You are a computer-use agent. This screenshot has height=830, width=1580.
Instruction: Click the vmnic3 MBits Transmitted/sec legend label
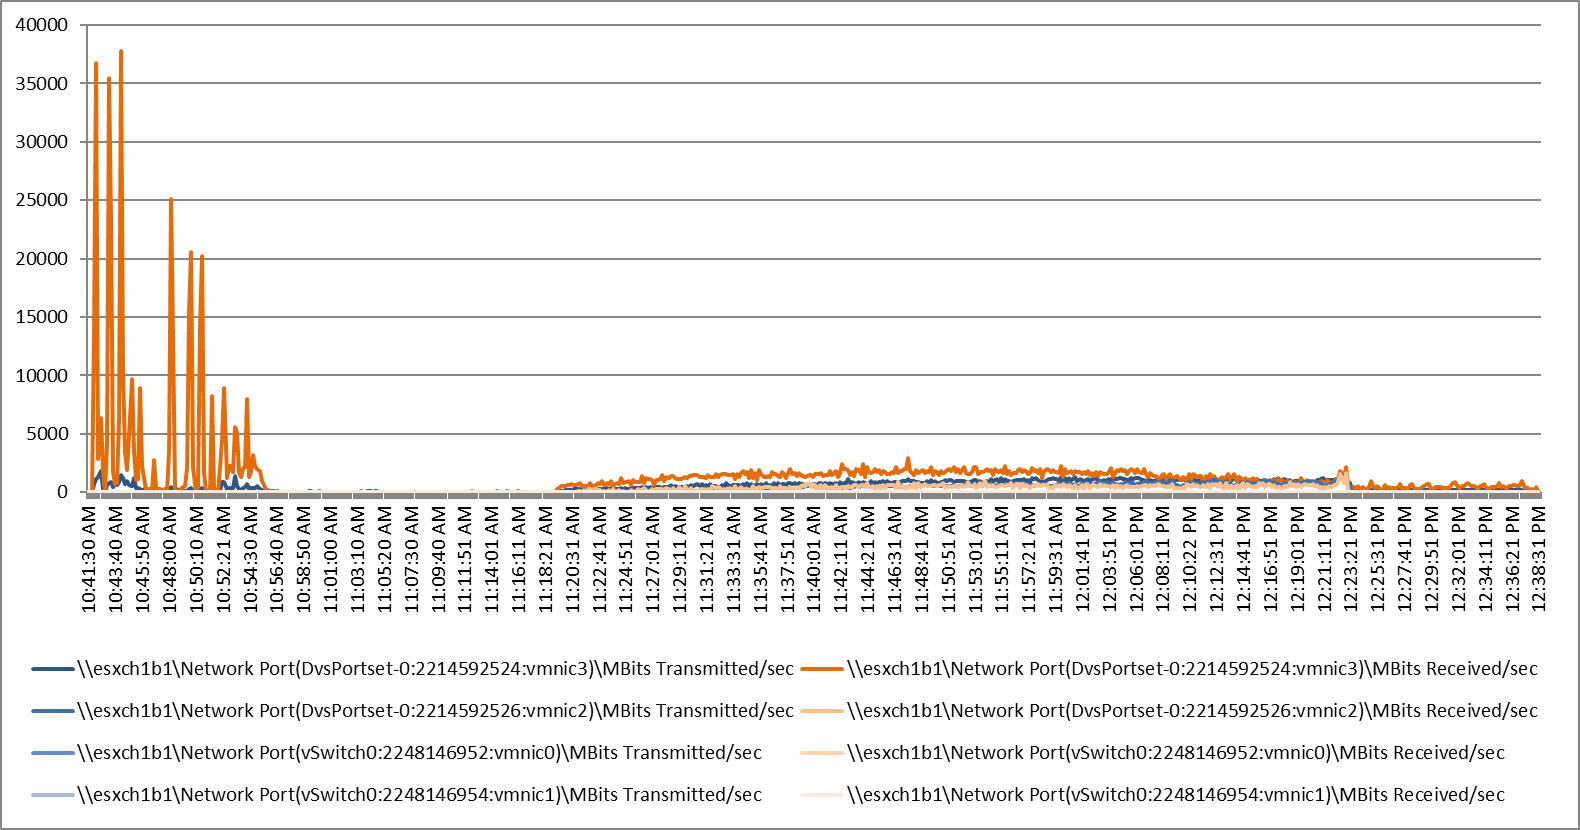pos(435,669)
